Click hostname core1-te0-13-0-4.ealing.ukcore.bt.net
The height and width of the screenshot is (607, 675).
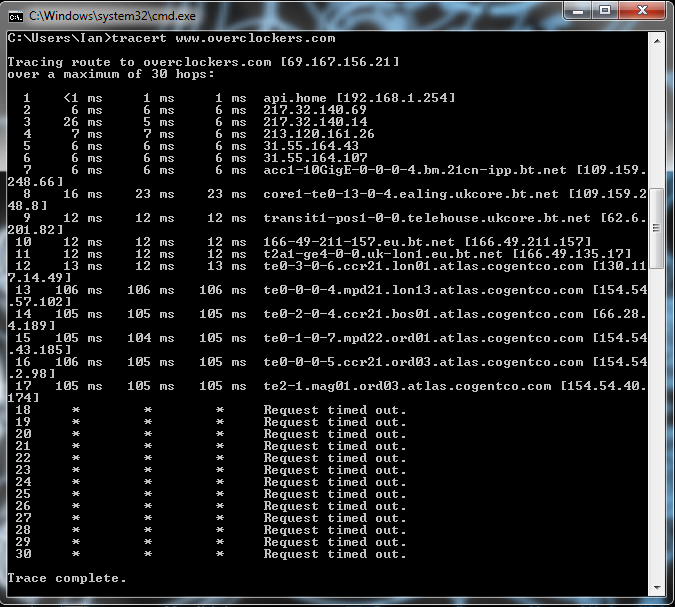411,194
